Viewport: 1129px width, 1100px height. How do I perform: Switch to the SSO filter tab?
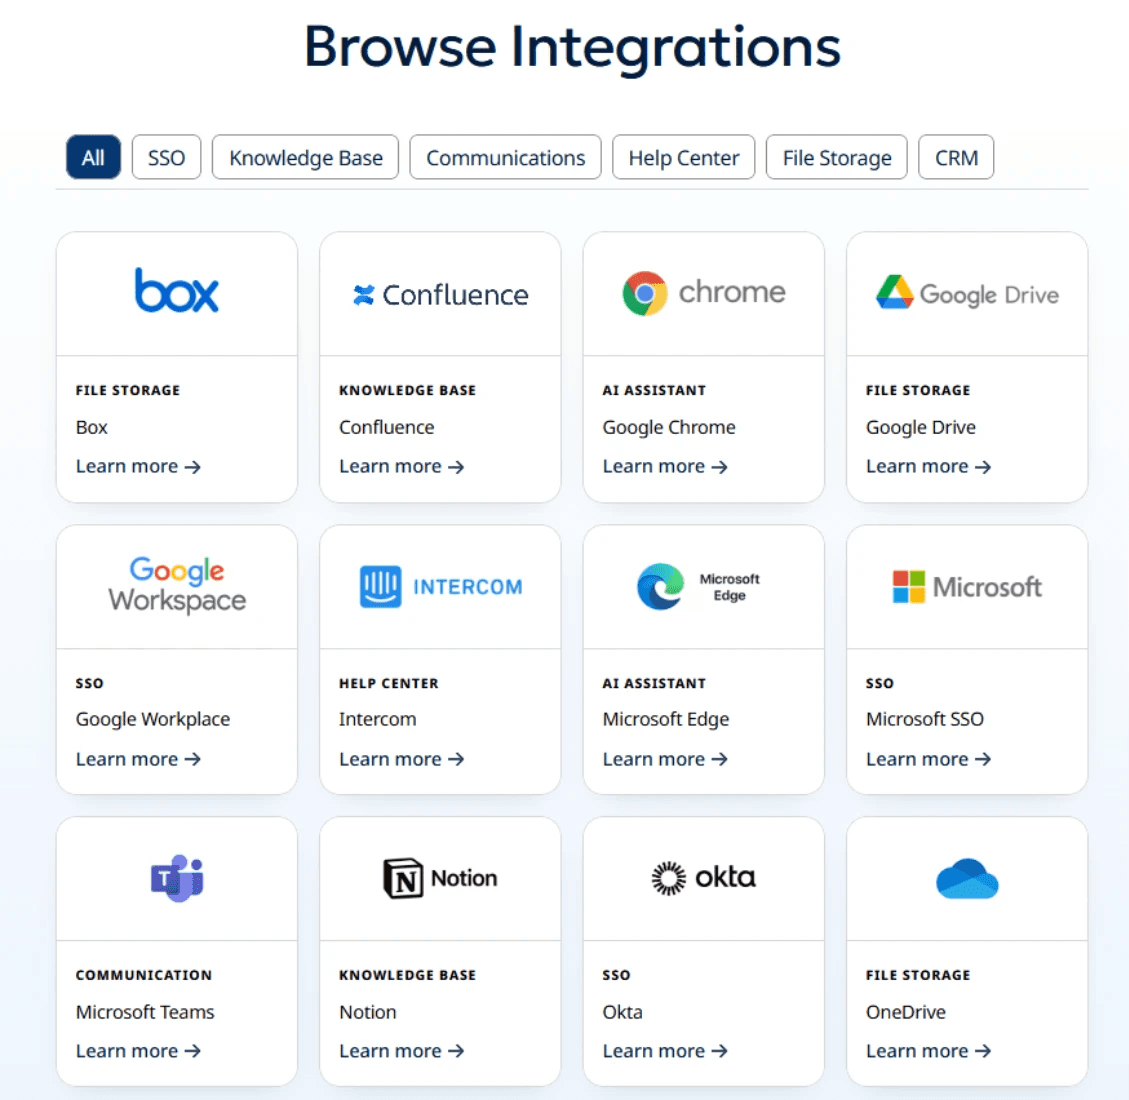pos(166,157)
